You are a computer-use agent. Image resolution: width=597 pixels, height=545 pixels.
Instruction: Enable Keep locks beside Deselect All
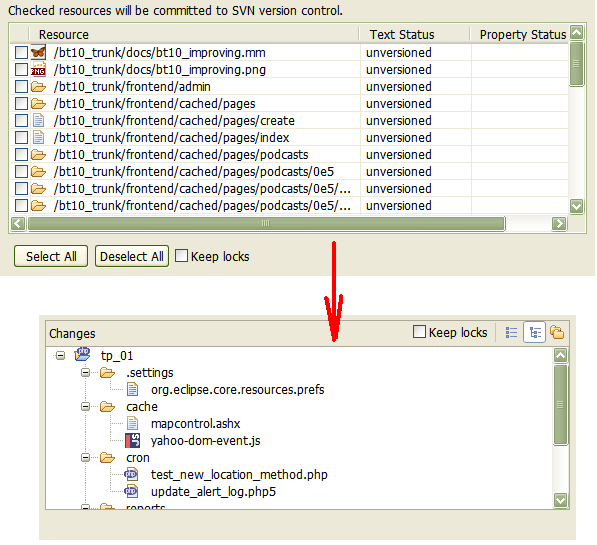[x=181, y=256]
